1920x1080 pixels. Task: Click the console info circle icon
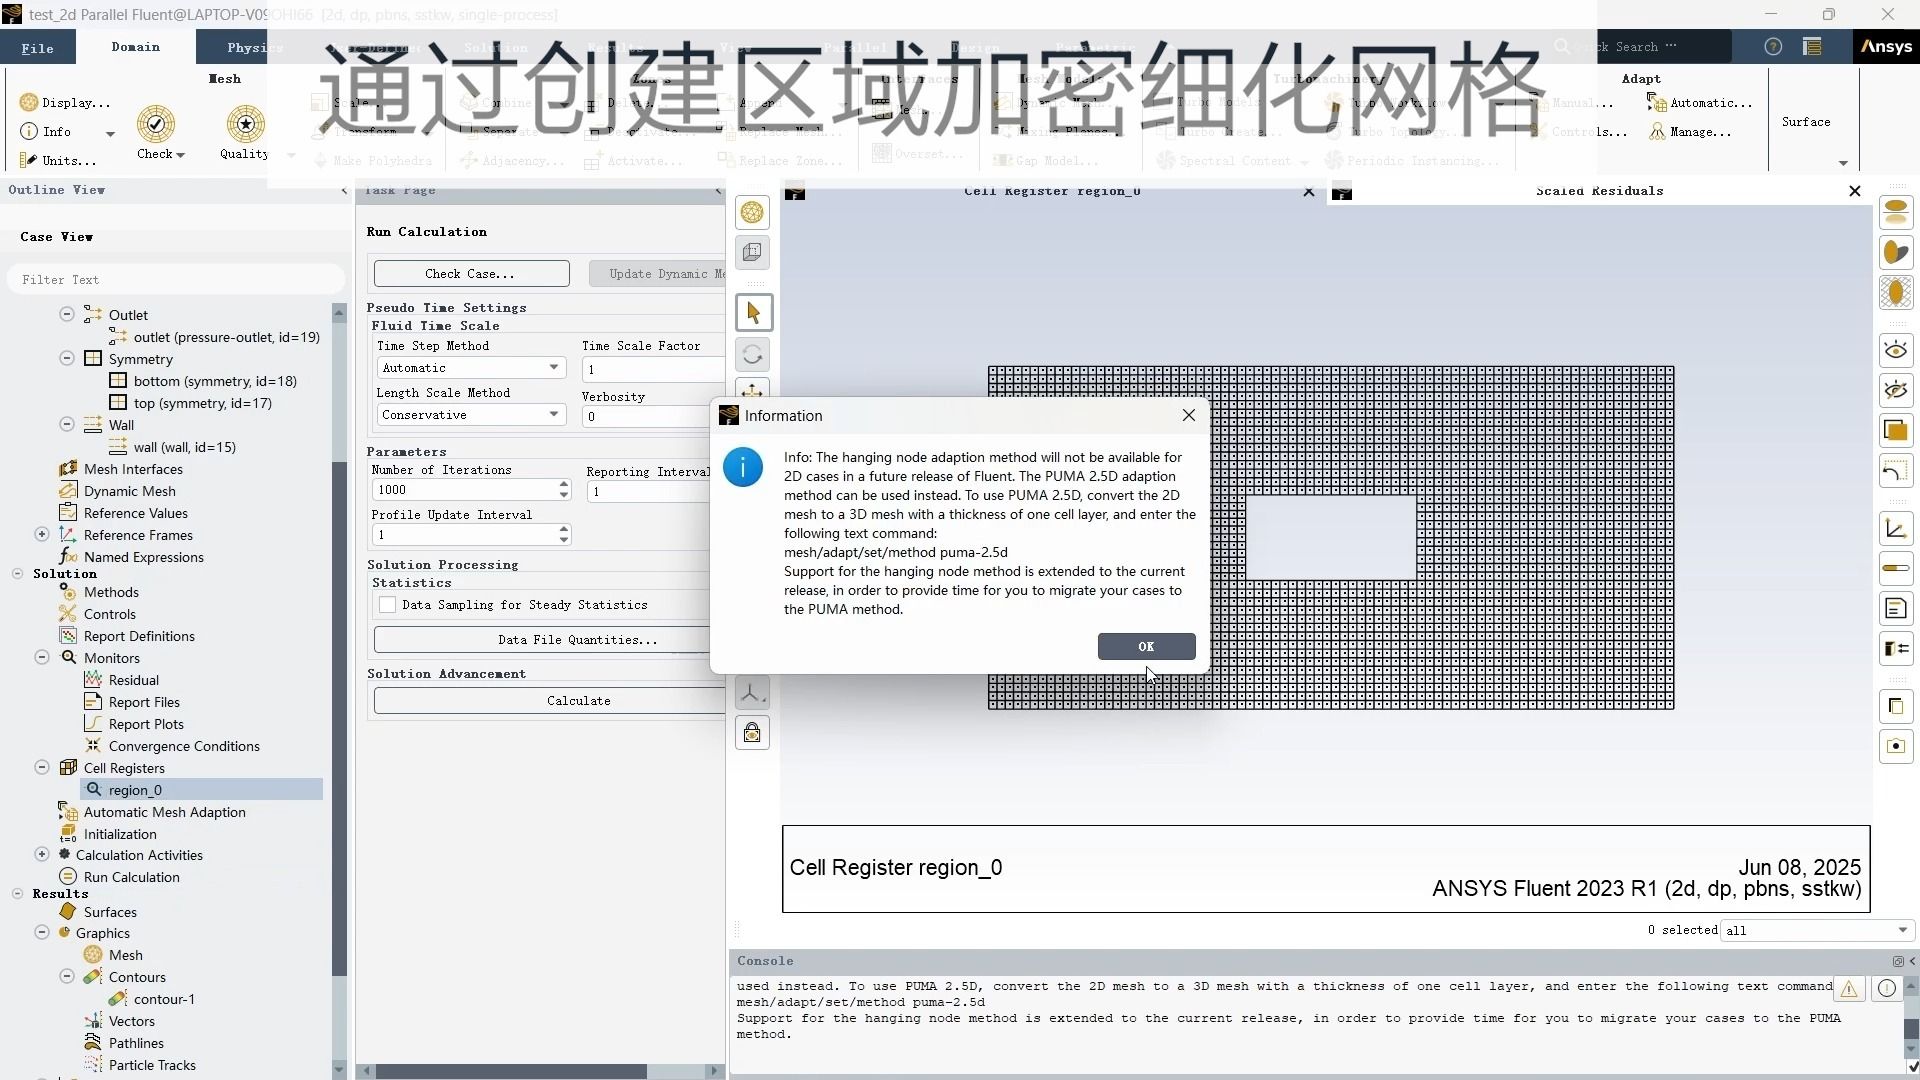coord(1887,989)
